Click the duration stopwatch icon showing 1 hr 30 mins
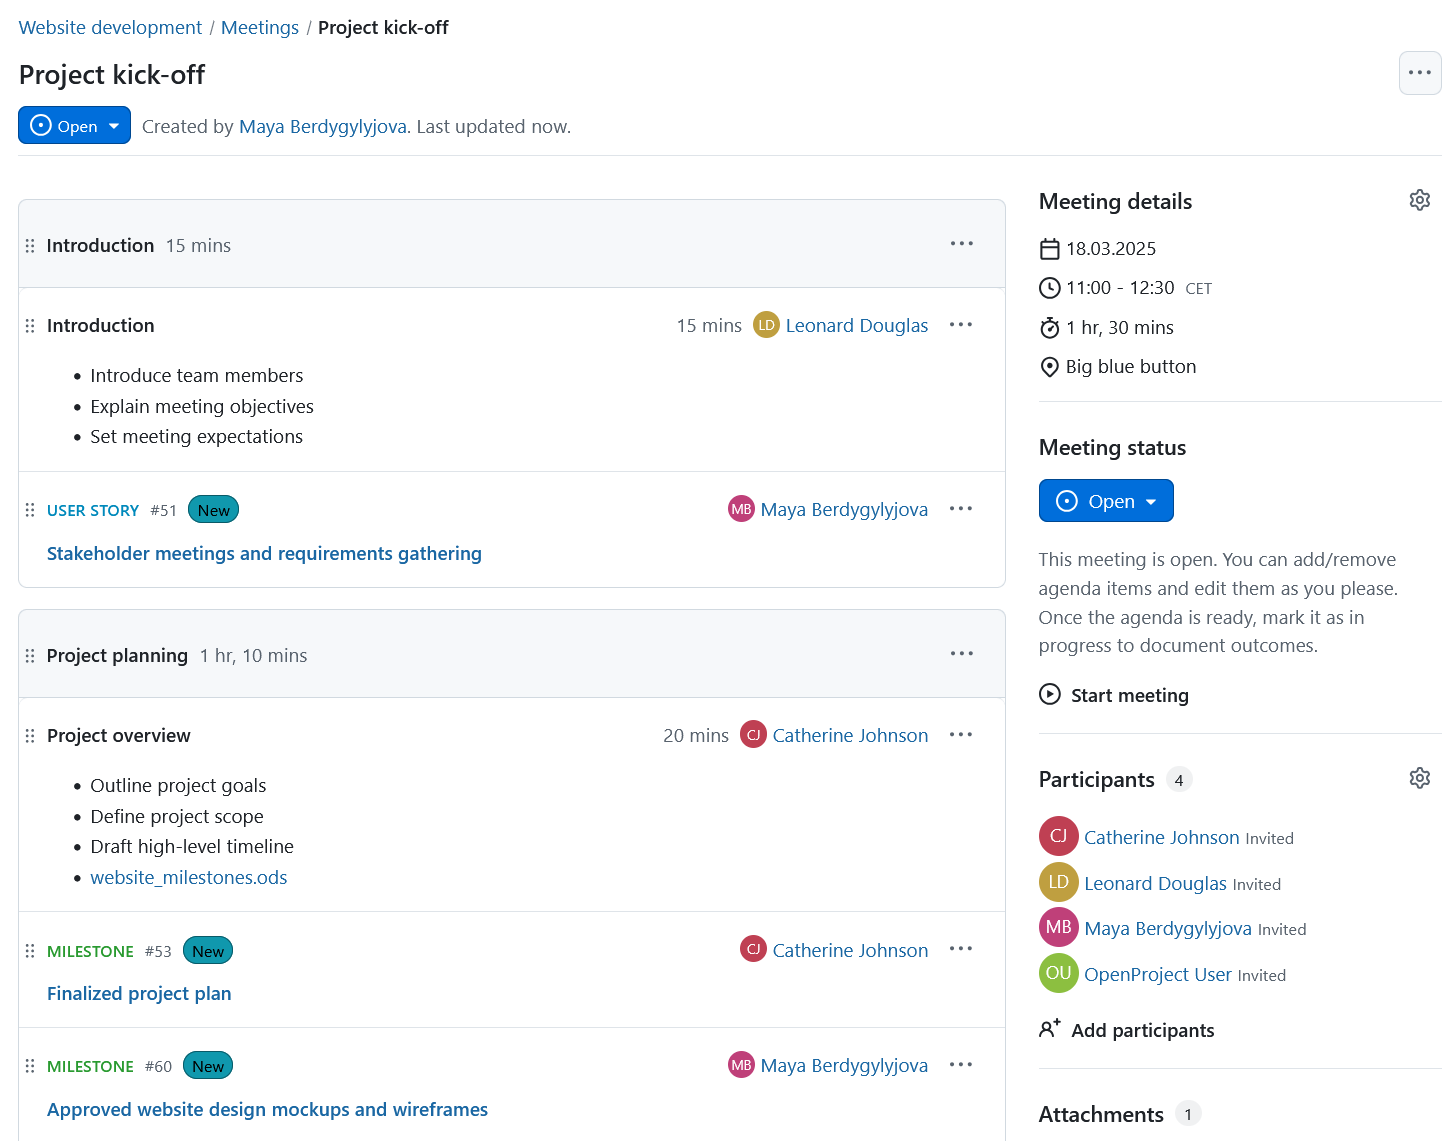 click(x=1049, y=327)
